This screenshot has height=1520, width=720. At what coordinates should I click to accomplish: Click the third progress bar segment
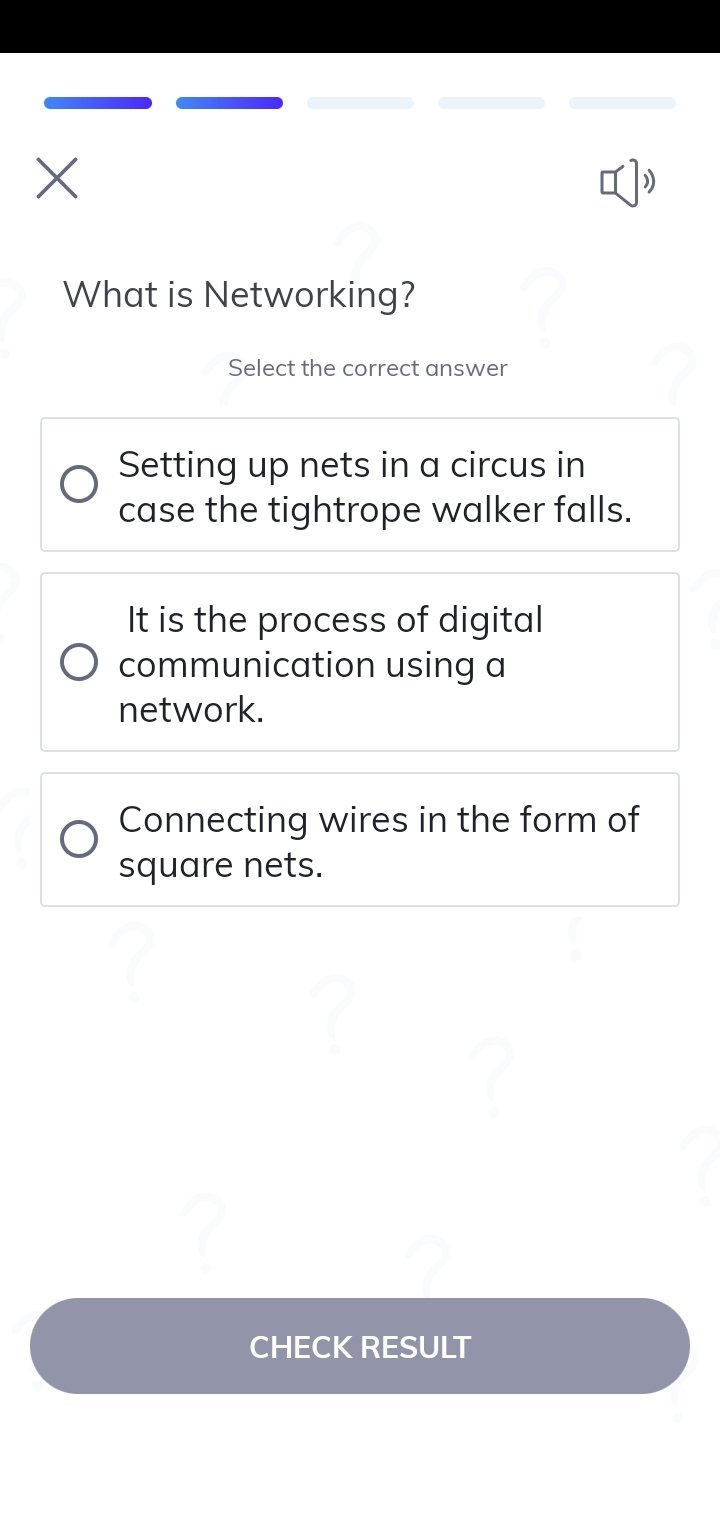[360, 103]
